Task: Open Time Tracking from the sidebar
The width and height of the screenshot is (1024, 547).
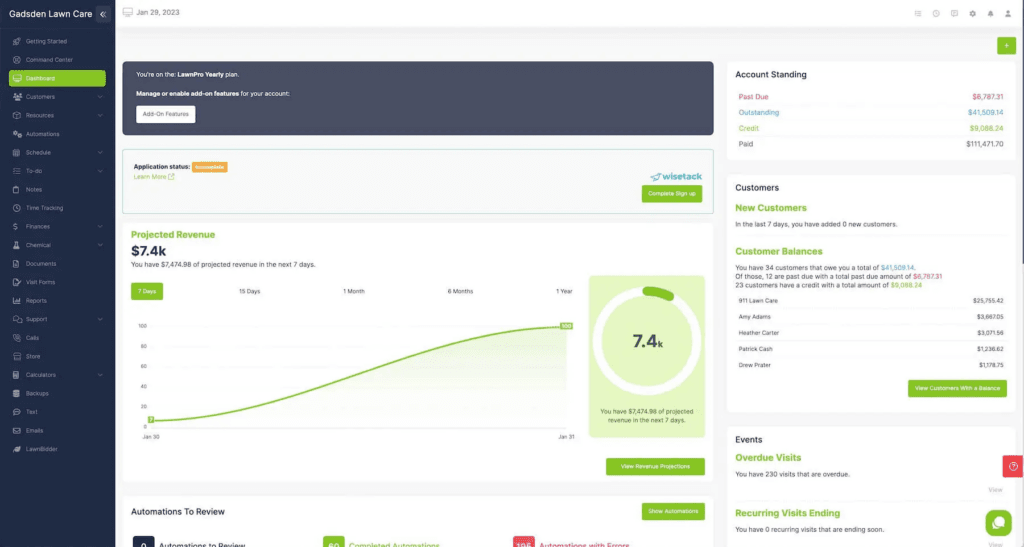Action: [44, 208]
